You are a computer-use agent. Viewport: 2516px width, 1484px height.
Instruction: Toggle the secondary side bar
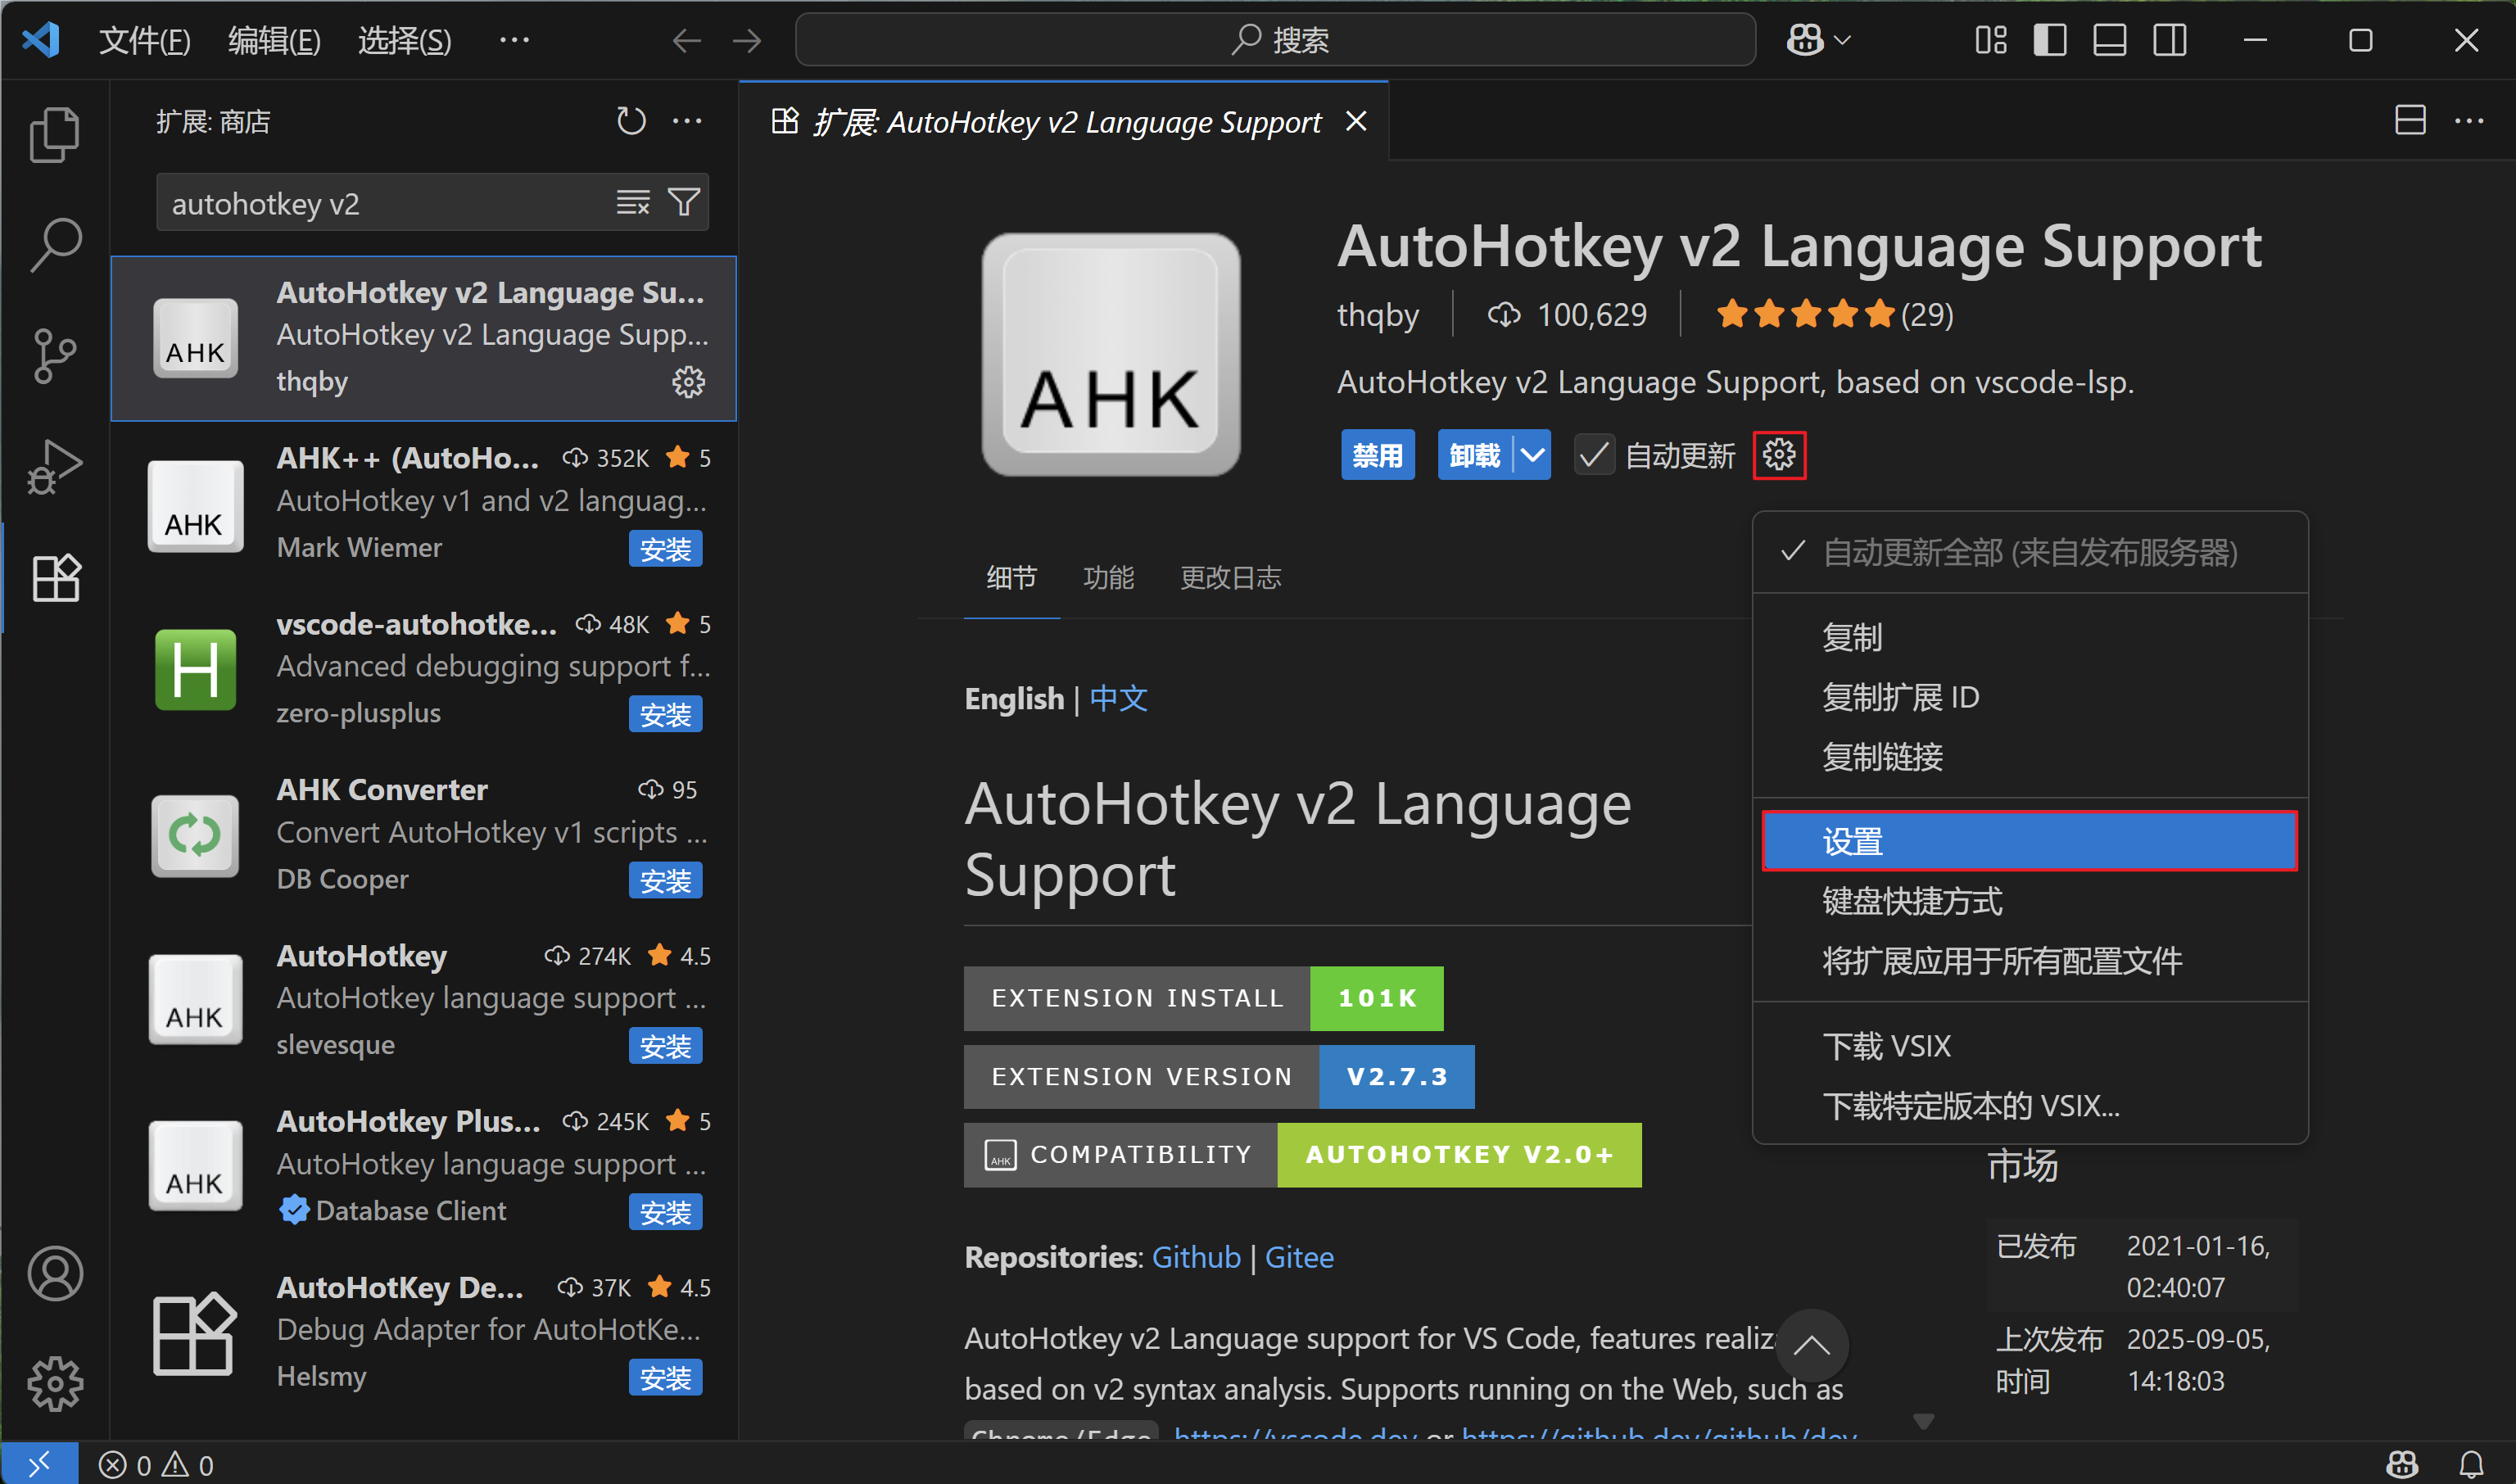2170,40
